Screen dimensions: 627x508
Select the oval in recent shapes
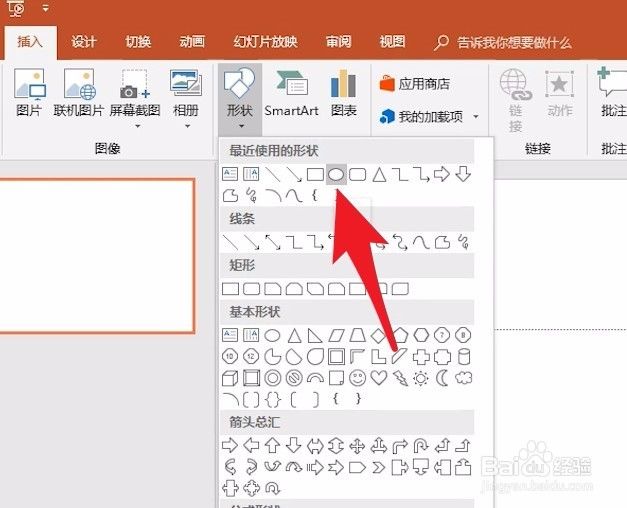[336, 174]
